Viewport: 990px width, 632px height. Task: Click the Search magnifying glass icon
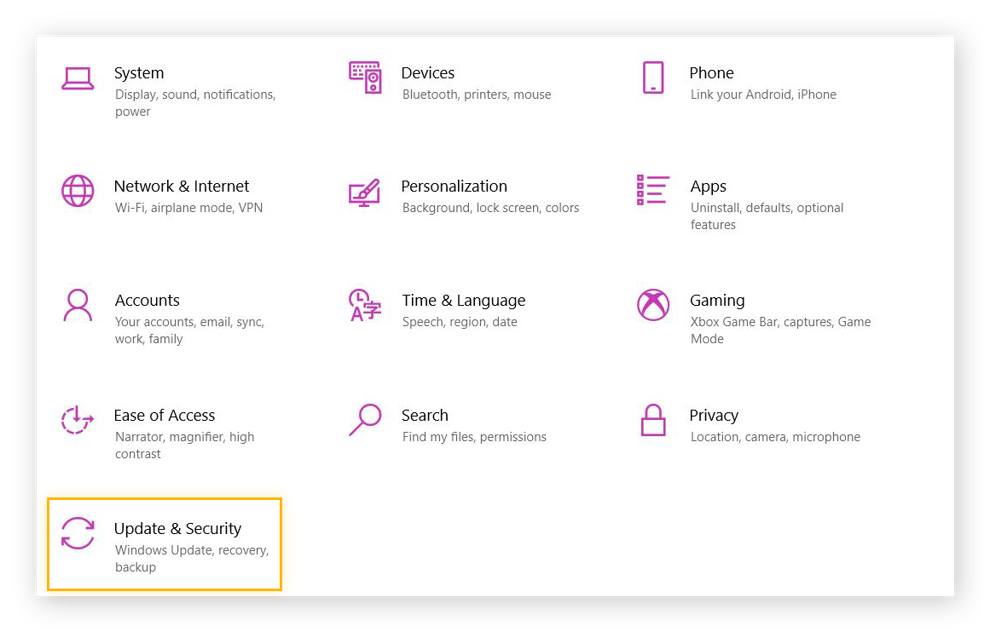click(x=365, y=420)
